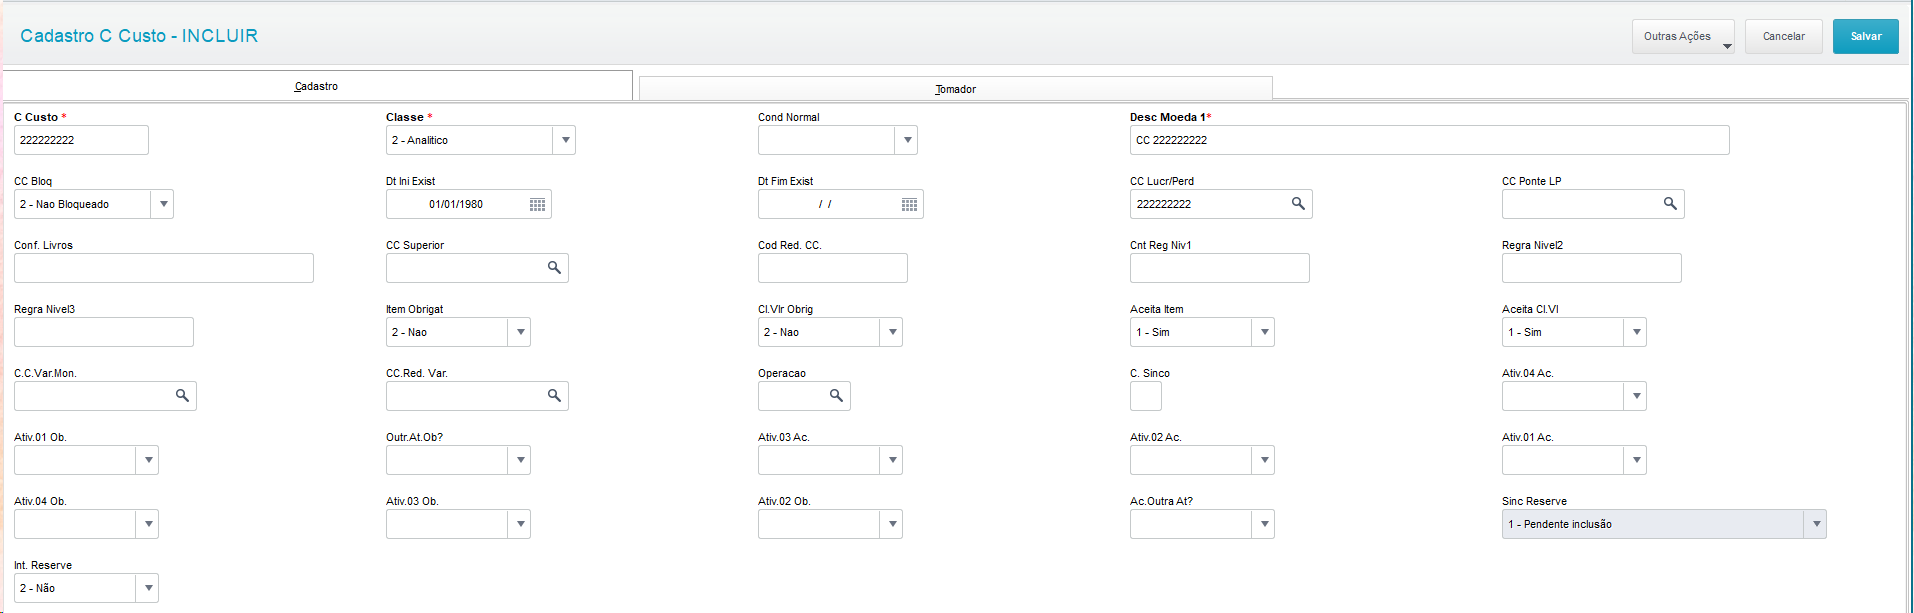Click the CC Ponte LP lookup magnifier
The image size is (1914, 613).
[x=1670, y=204]
